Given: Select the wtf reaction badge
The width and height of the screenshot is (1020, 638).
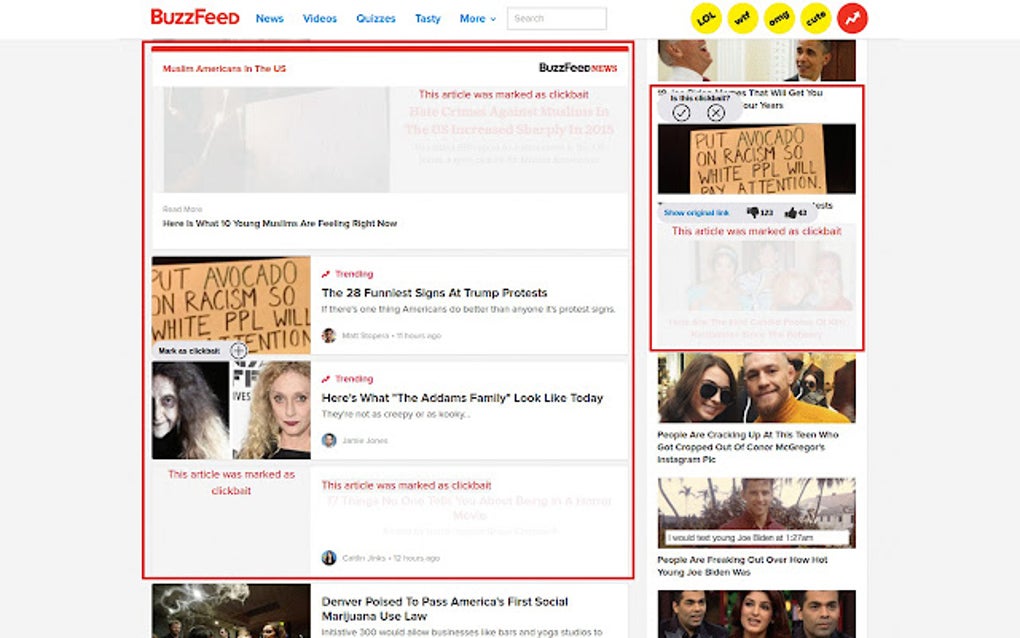Looking at the screenshot, I should click(742, 17).
